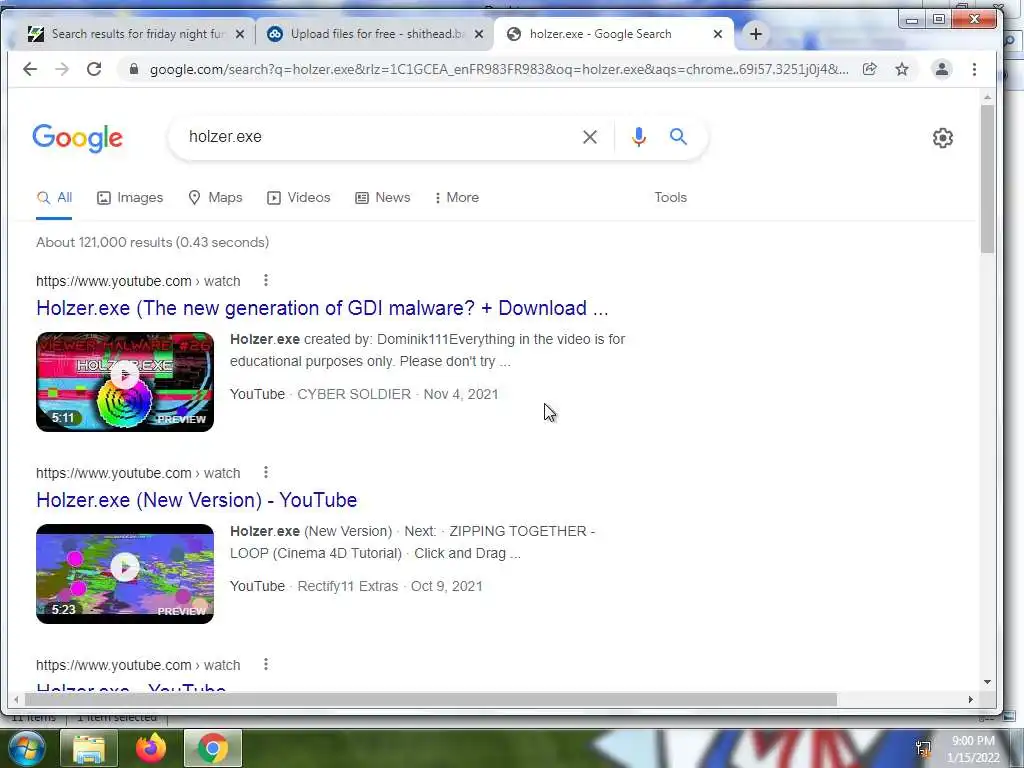
Task: Open Google quick settings gear
Action: 942,138
